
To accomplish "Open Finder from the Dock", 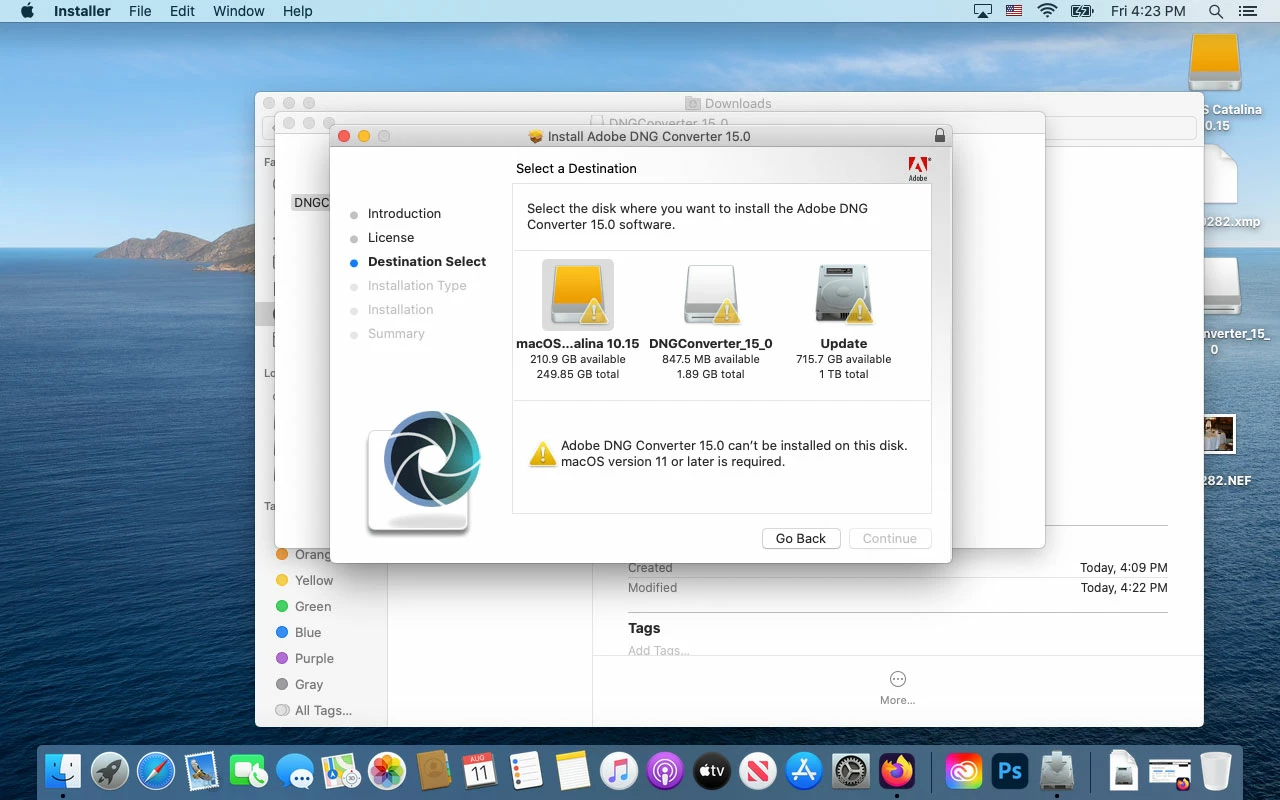I will tap(63, 771).
